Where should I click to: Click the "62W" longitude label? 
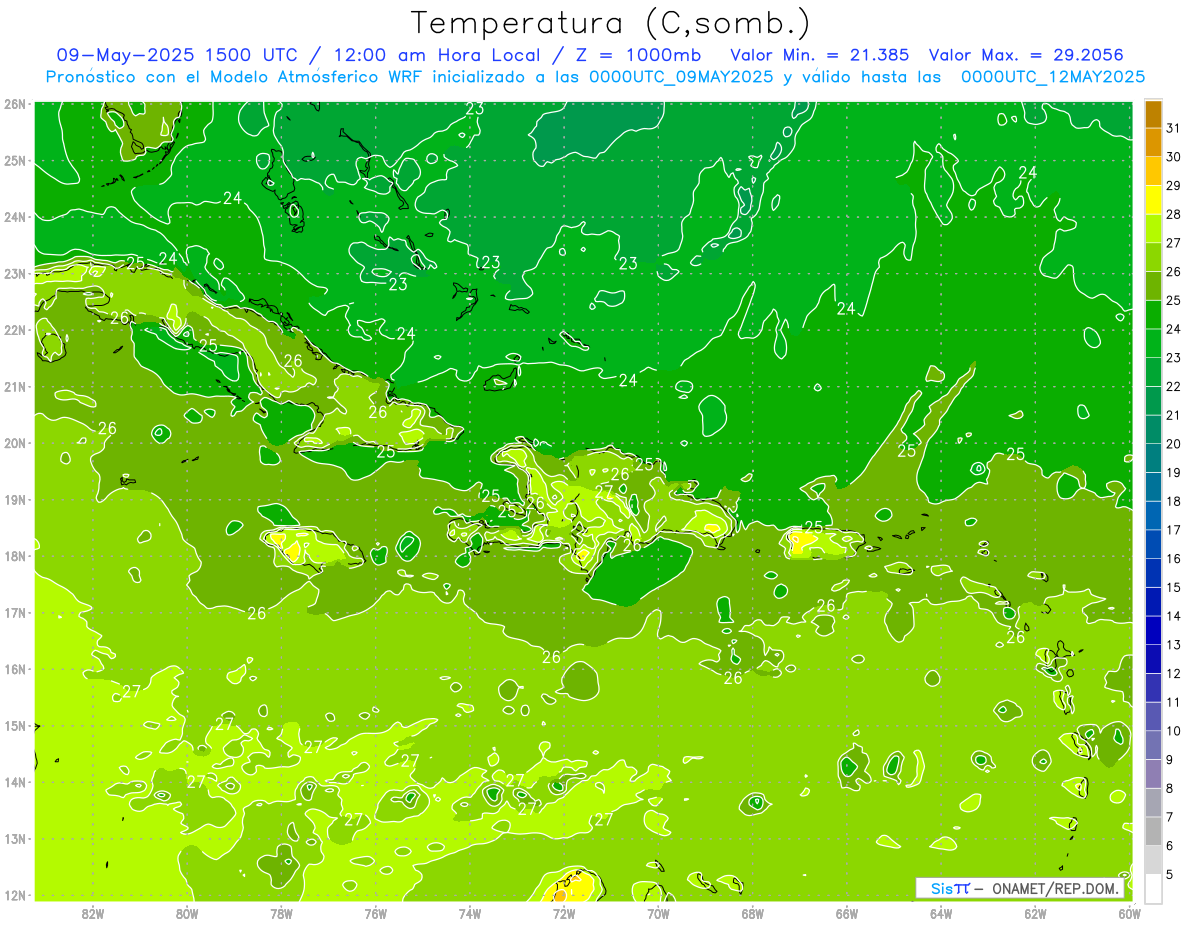click(1035, 913)
